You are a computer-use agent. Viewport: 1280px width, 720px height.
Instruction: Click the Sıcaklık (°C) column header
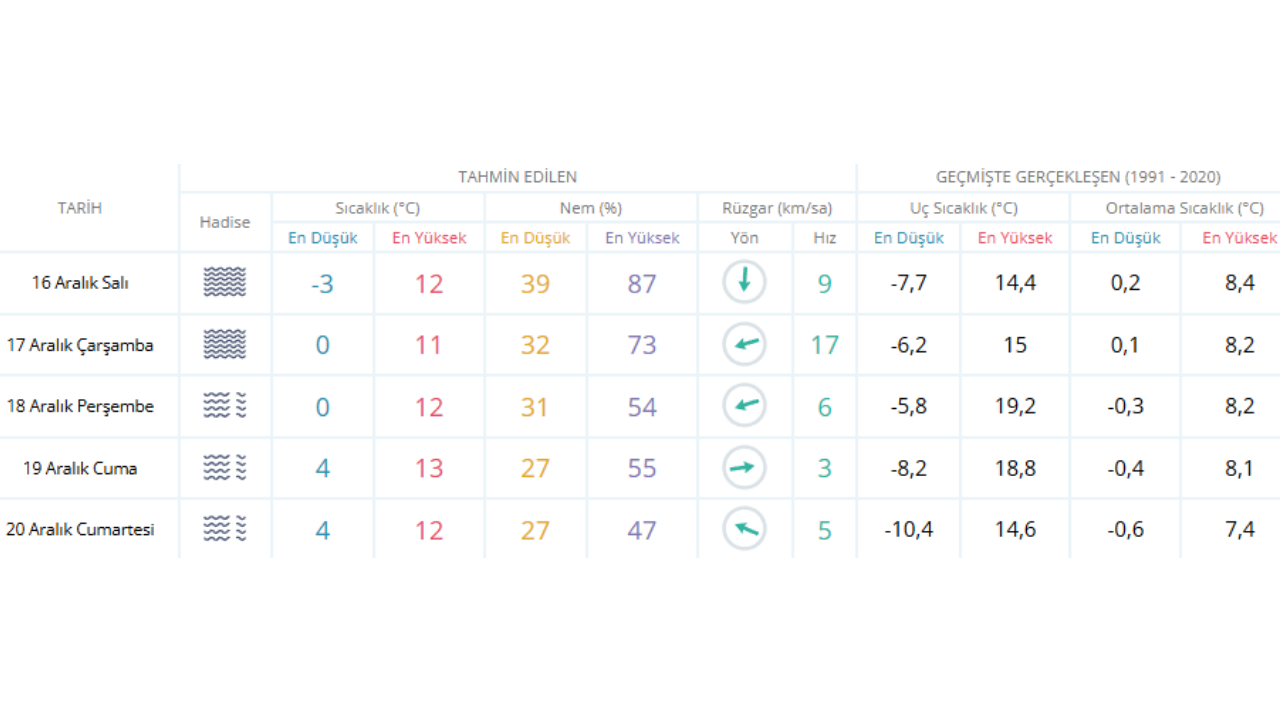[x=377, y=208]
